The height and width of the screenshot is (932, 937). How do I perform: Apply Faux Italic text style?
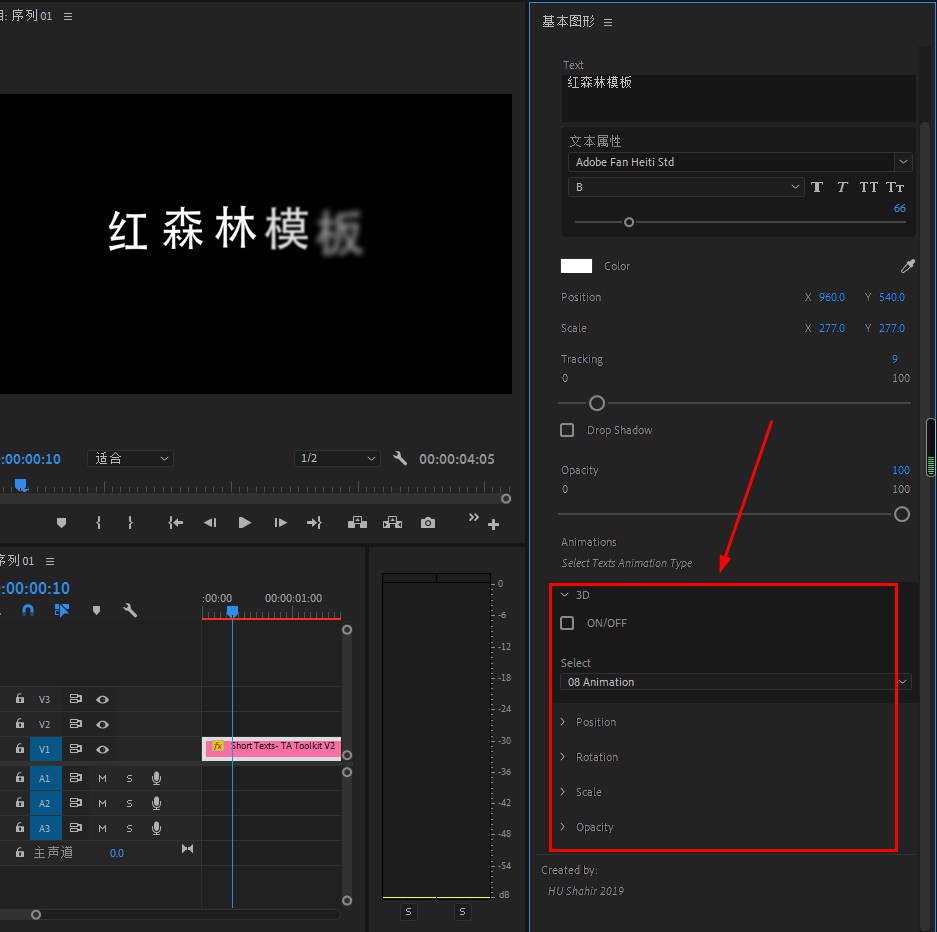click(842, 187)
